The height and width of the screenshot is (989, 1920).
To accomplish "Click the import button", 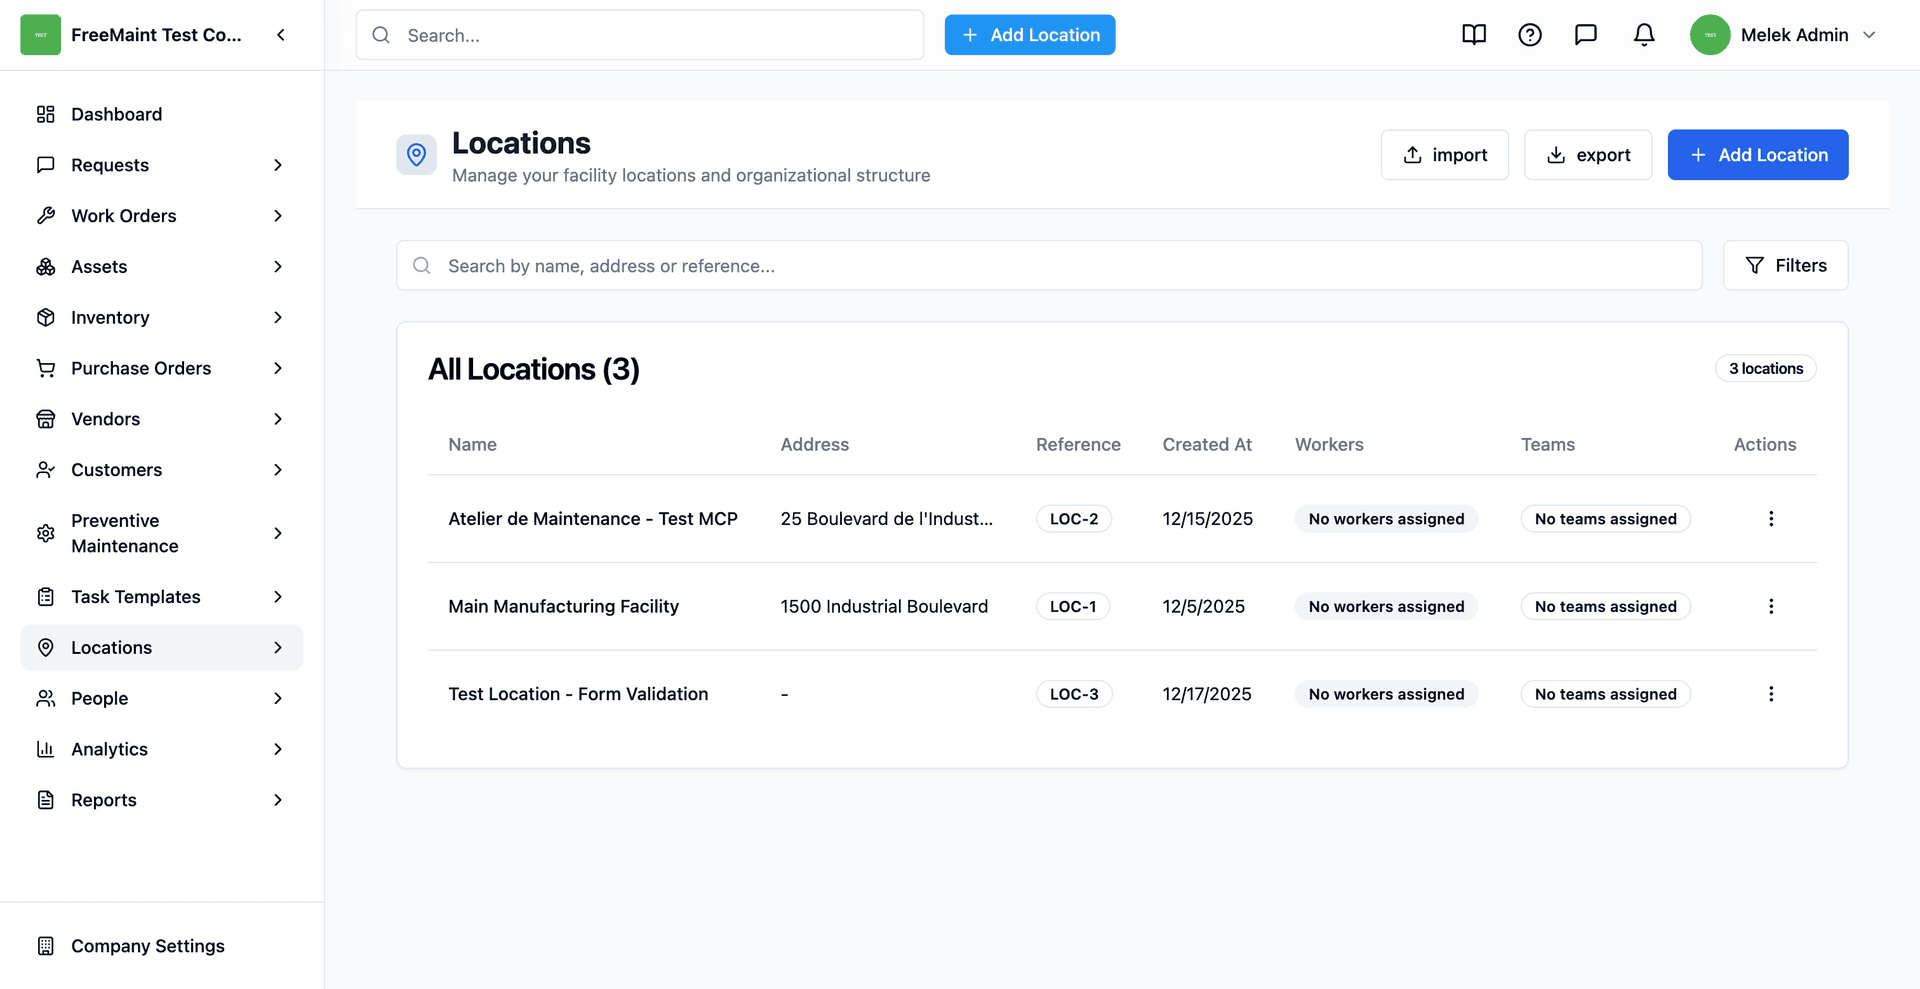I will point(1445,155).
